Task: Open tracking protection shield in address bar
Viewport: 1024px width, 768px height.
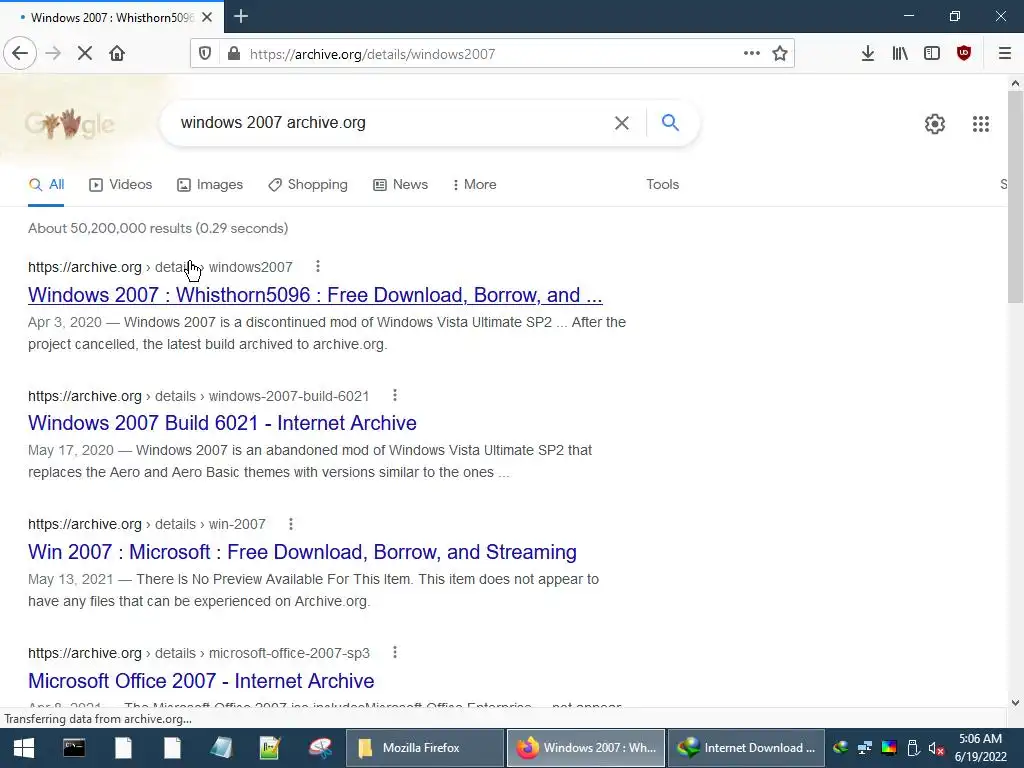Action: point(205,54)
